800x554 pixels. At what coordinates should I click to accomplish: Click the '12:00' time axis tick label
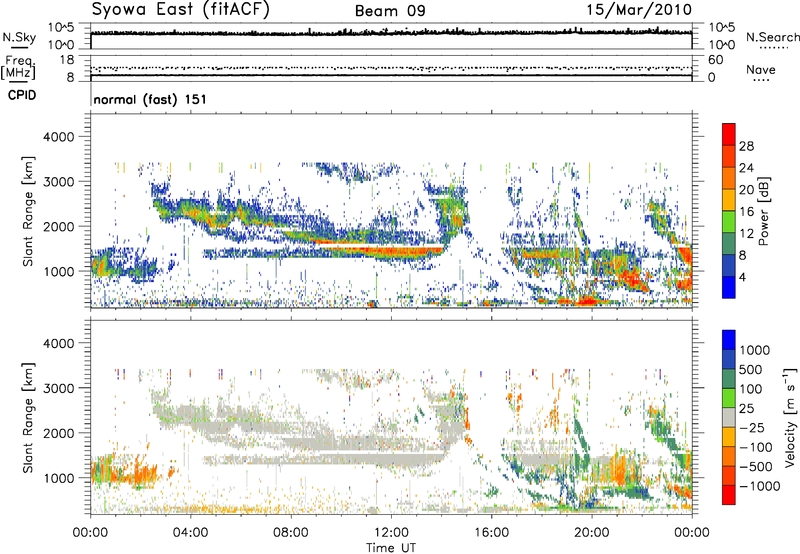pyautogui.click(x=392, y=533)
